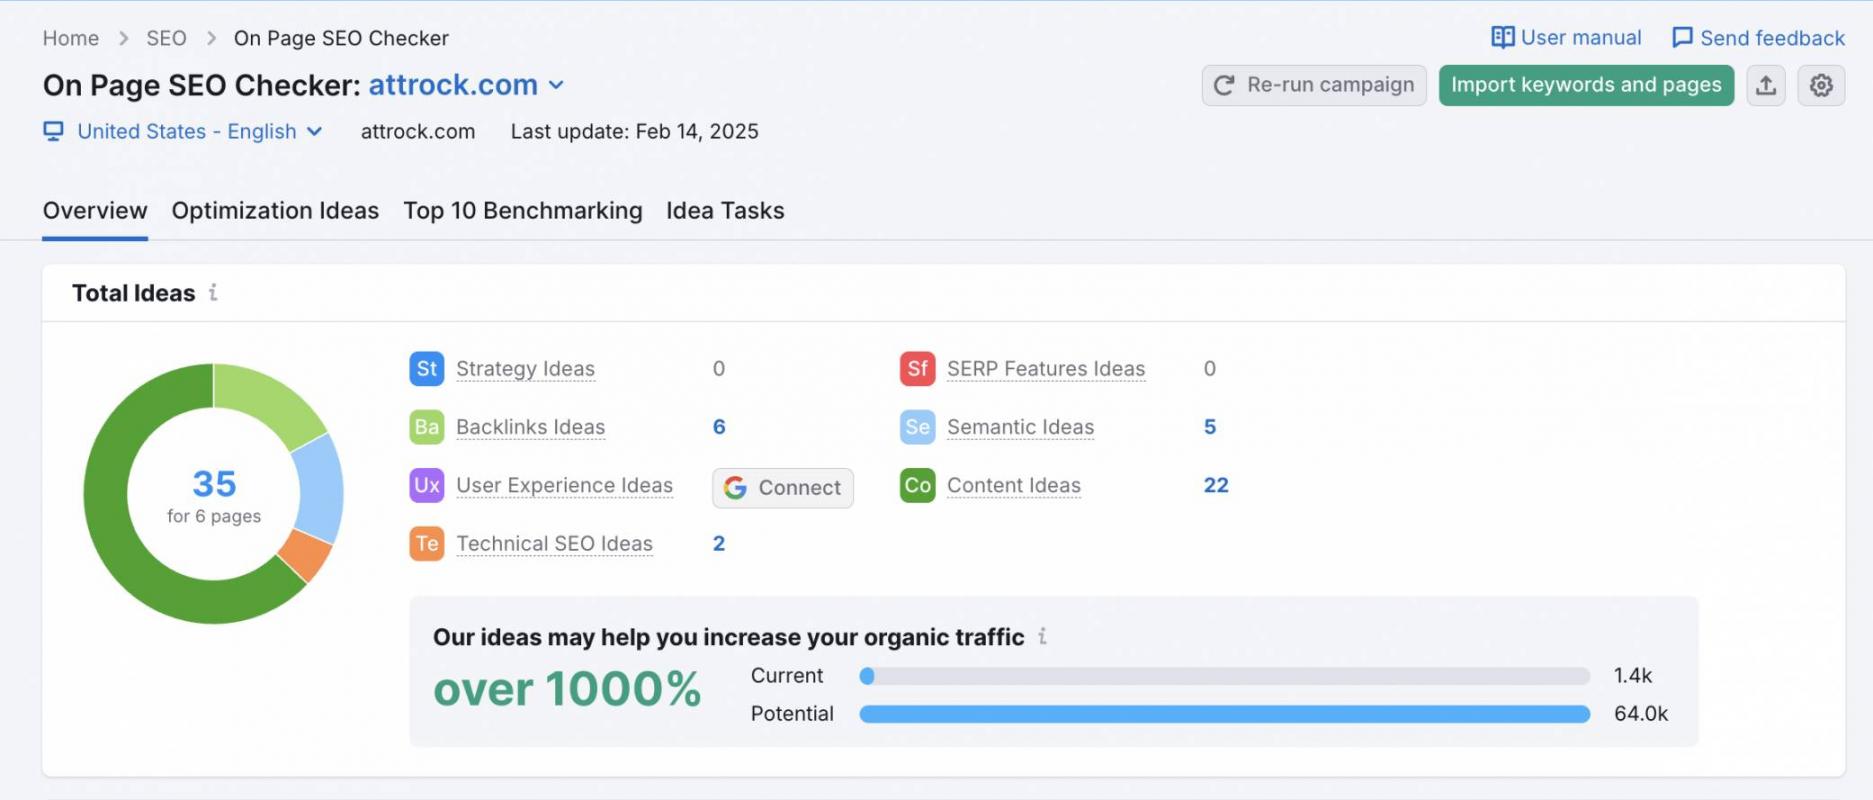Click On Page SEO Checker breadcrumb

click(341, 38)
